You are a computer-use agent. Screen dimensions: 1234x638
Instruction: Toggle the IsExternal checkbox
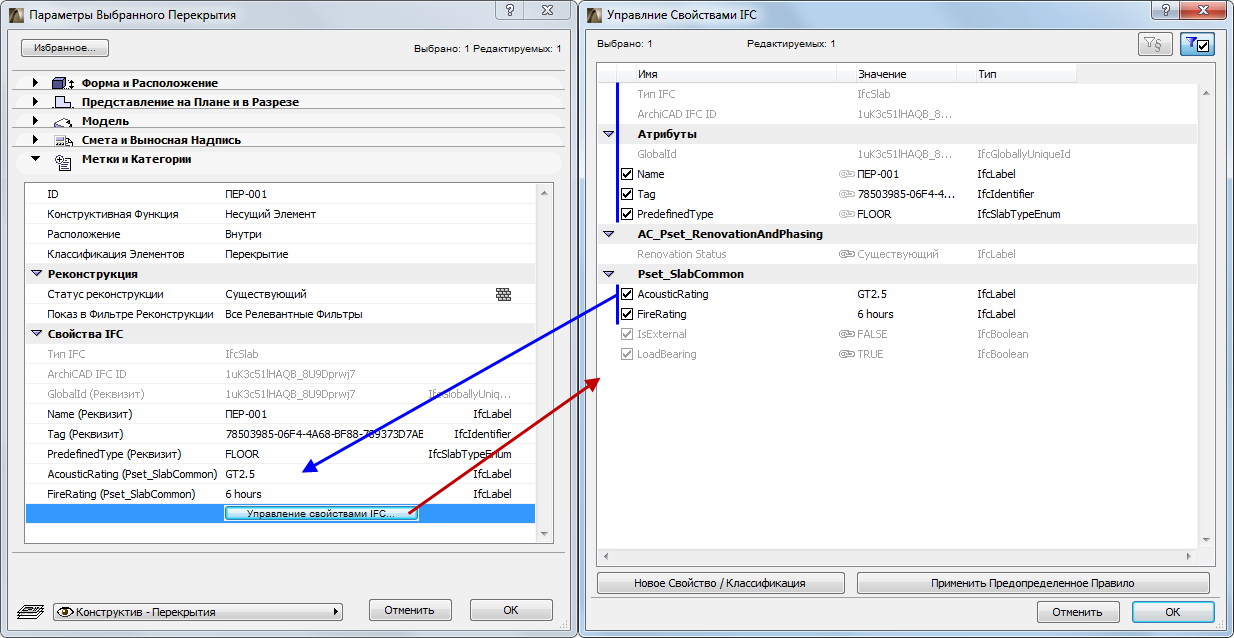[627, 334]
